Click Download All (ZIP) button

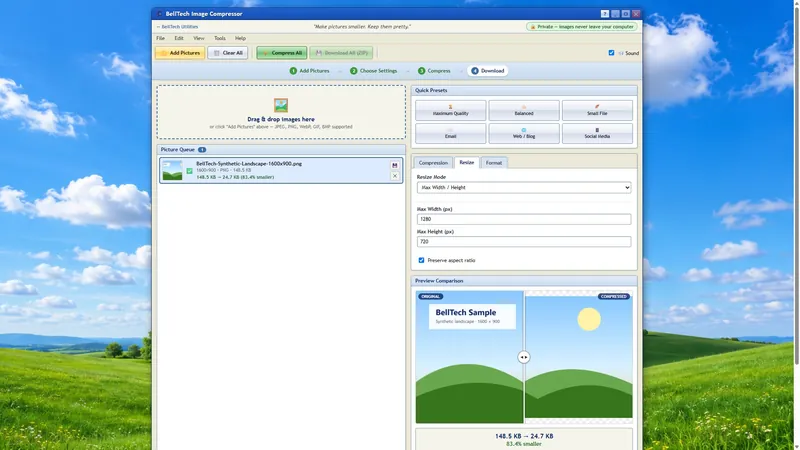click(341, 53)
